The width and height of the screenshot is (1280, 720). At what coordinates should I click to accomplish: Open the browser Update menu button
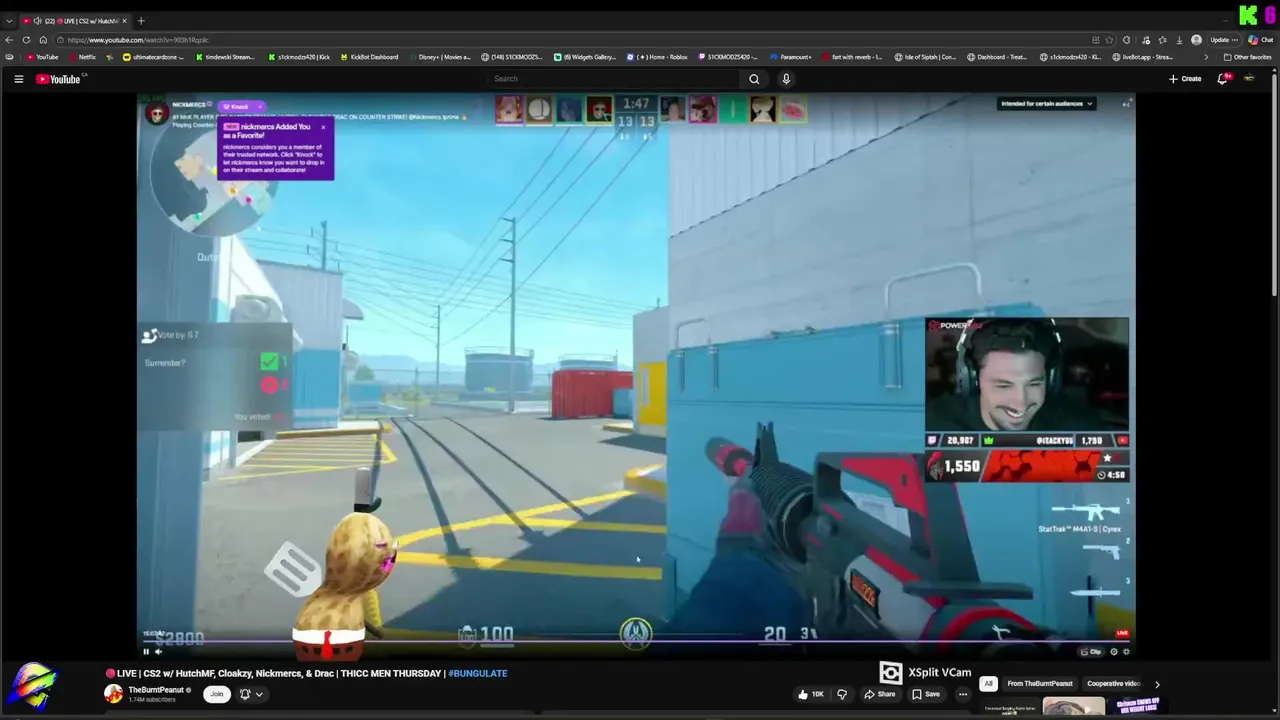click(1224, 40)
